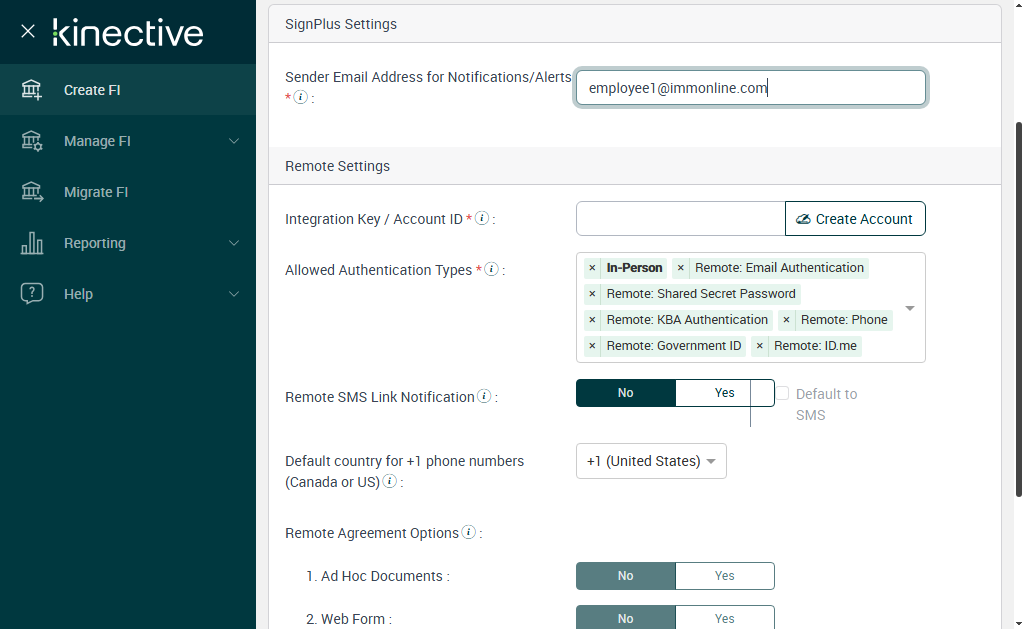Click the Sender Email Address input field

[751, 88]
